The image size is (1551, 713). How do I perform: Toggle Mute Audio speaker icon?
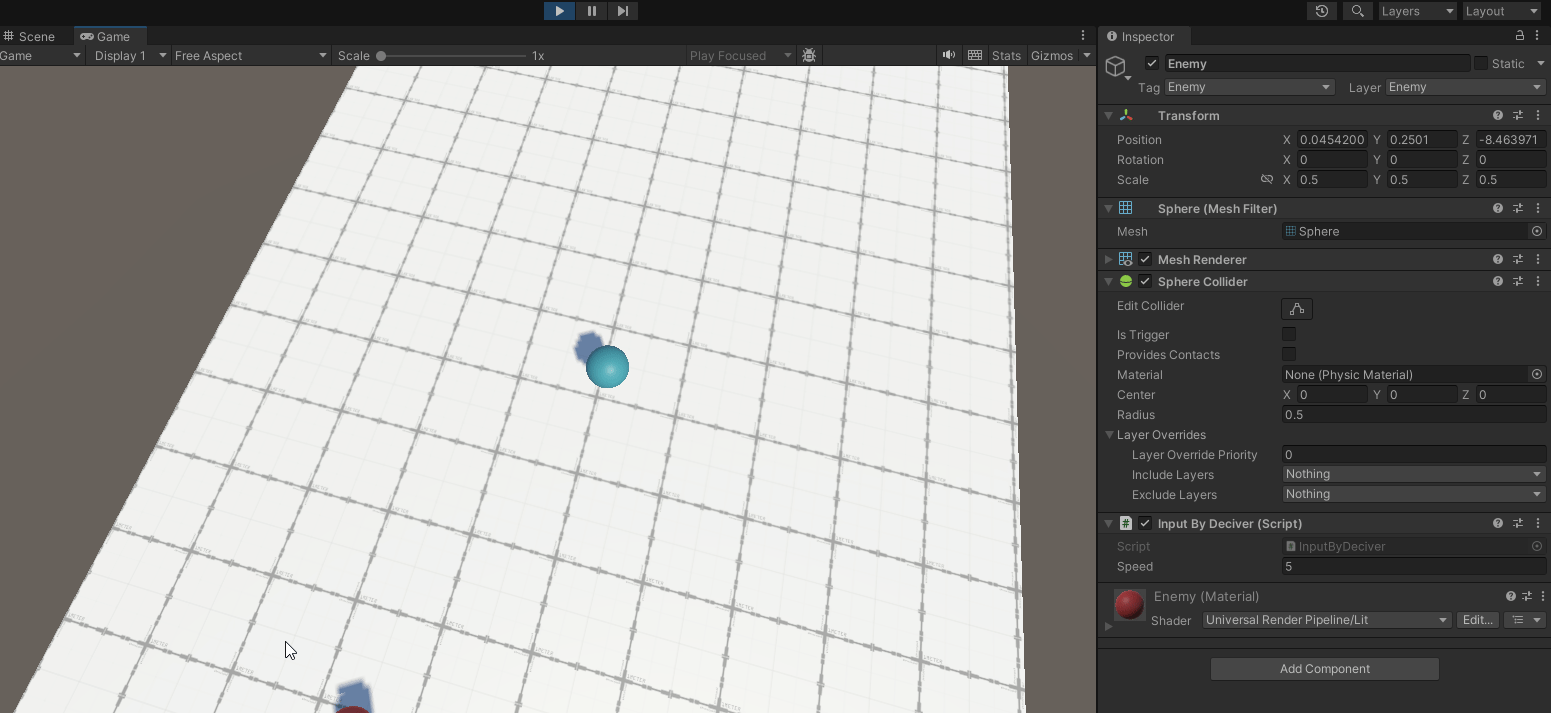(948, 56)
